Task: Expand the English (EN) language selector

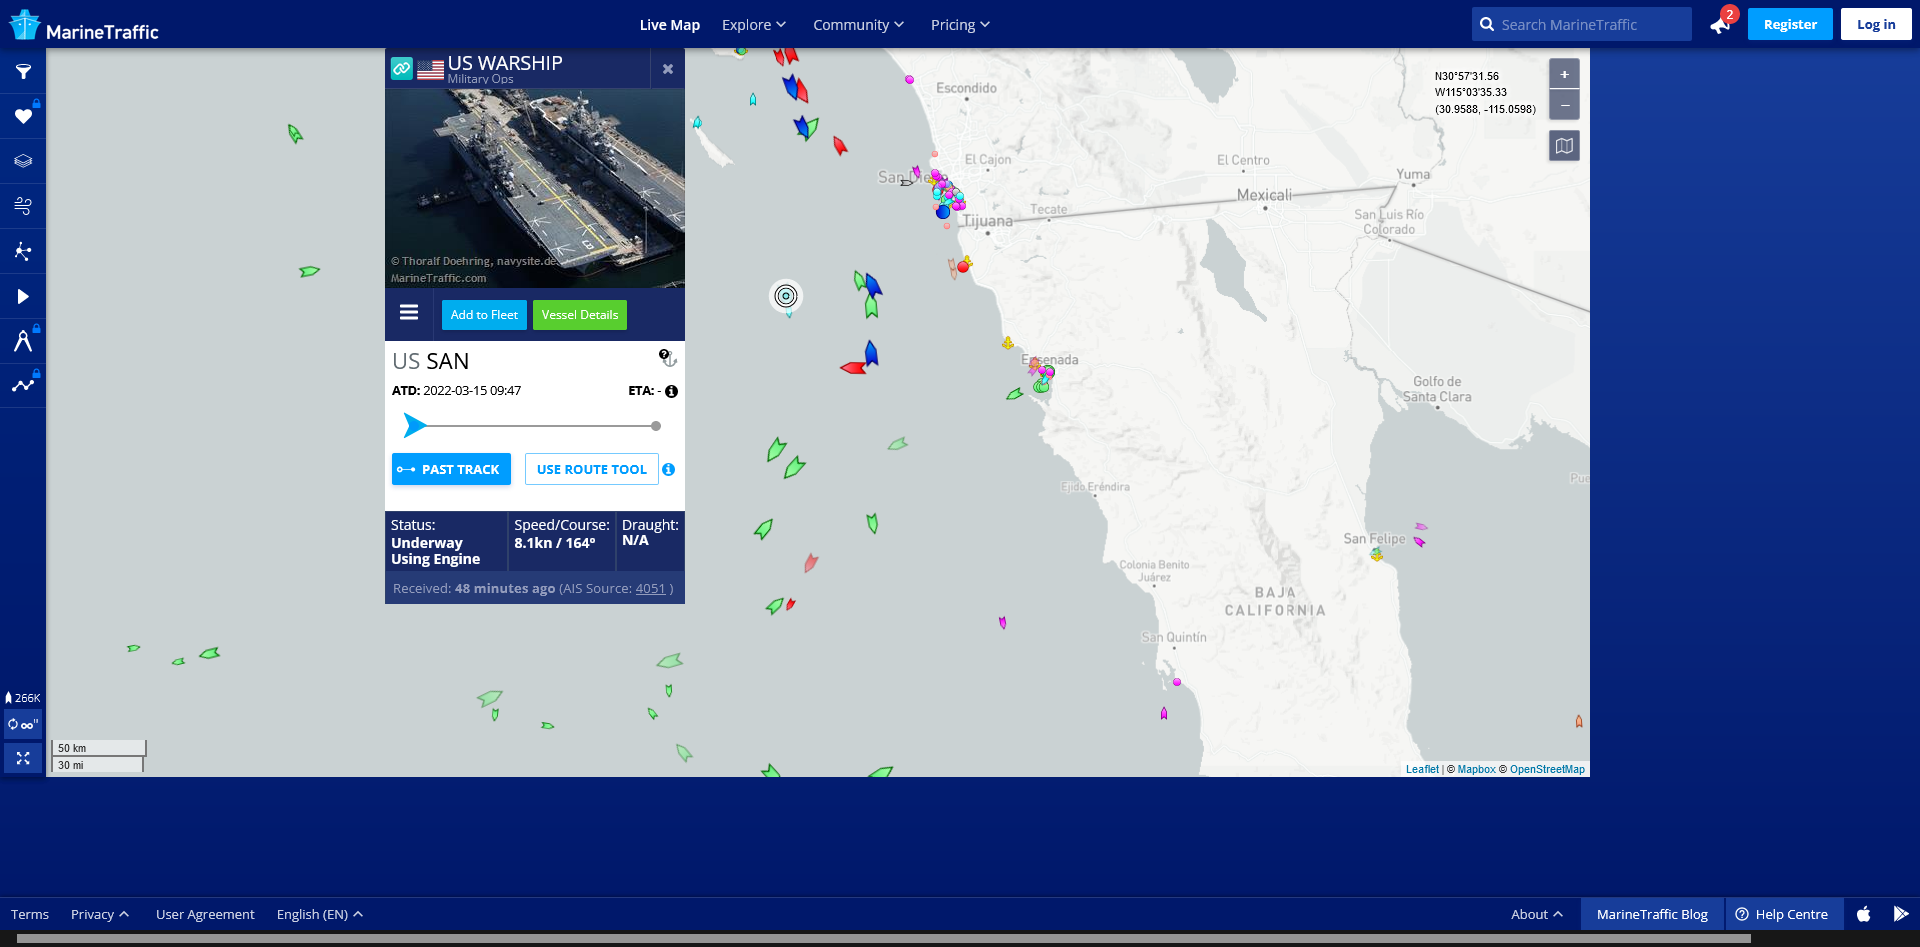Action: (320, 915)
